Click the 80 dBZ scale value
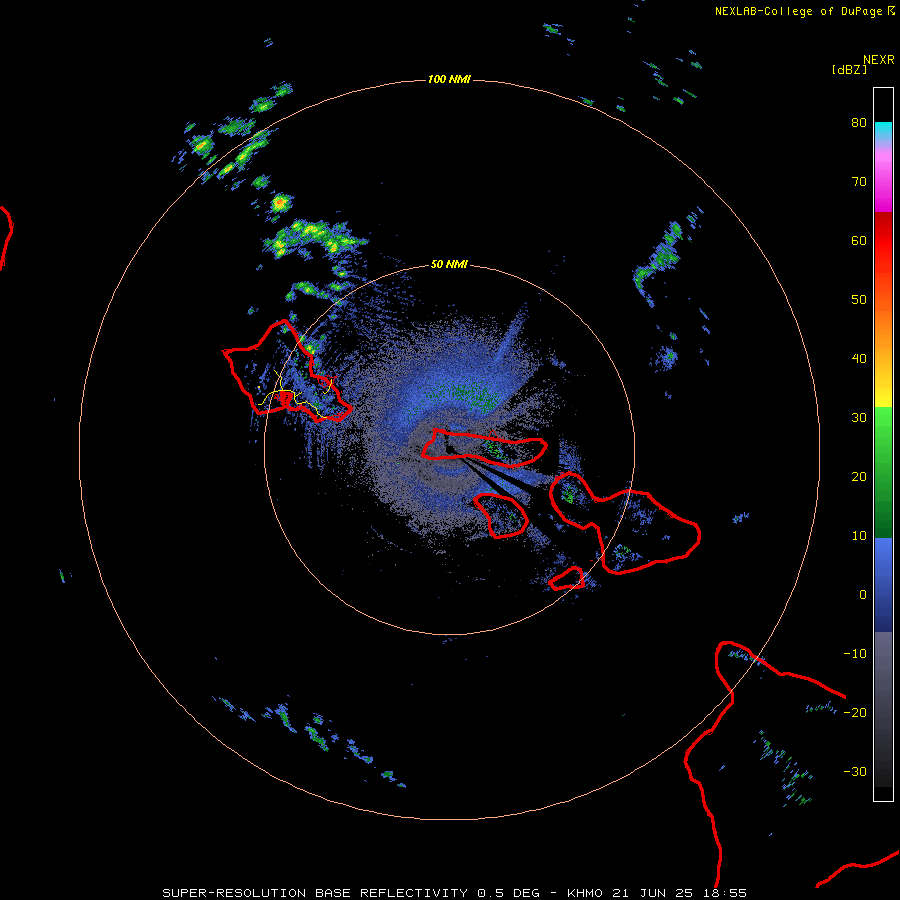Viewport: 900px width, 900px height. [x=859, y=123]
